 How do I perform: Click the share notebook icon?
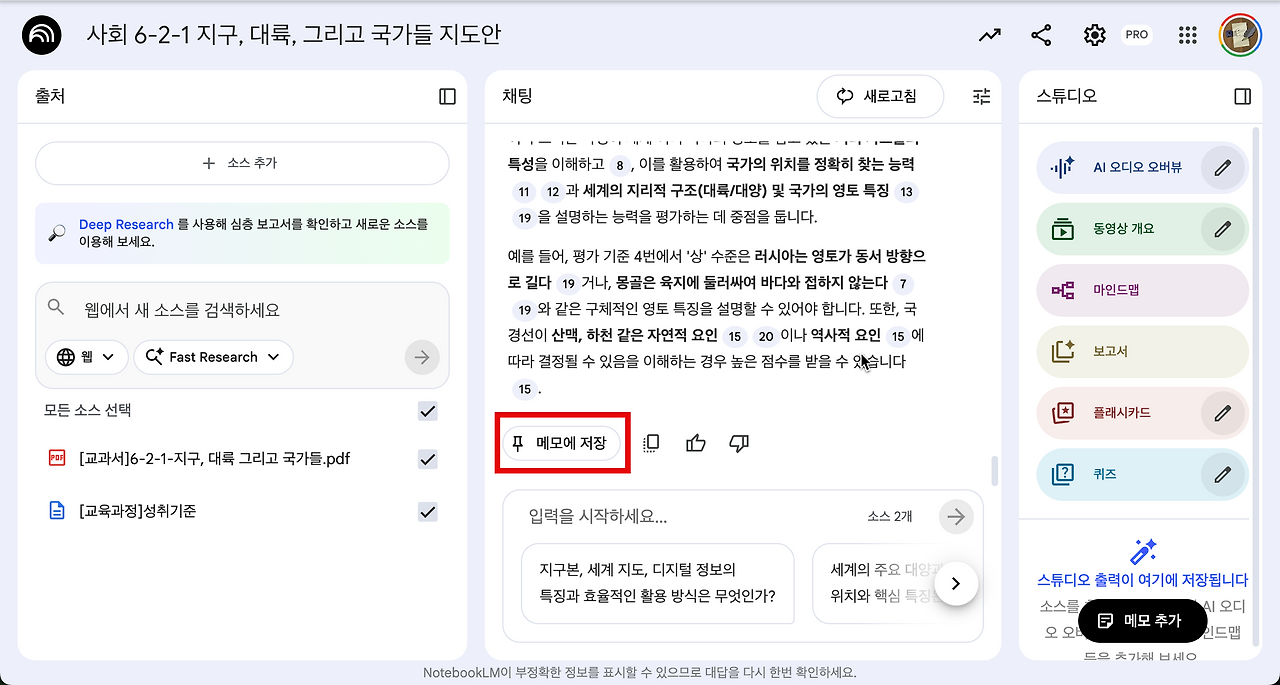point(1041,35)
